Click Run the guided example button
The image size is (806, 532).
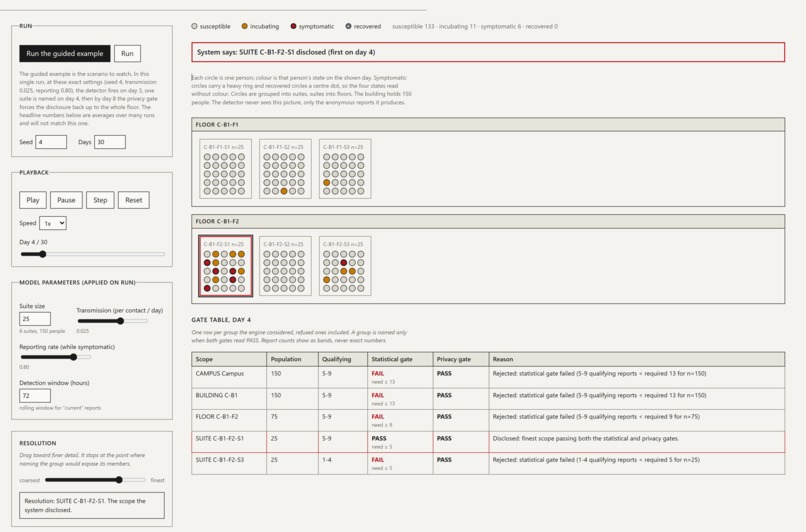click(65, 53)
